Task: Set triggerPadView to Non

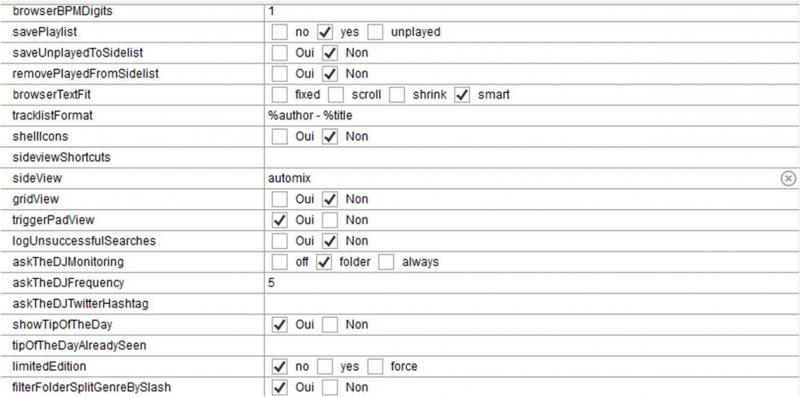Action: (x=330, y=220)
